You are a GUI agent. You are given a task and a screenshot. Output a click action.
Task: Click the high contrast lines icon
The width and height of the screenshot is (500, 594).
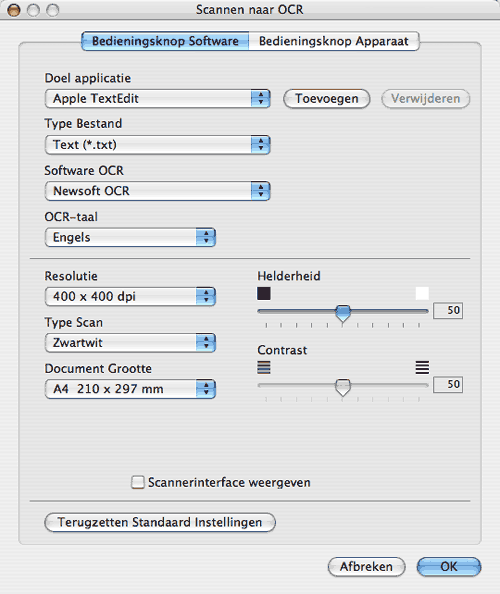tap(422, 367)
